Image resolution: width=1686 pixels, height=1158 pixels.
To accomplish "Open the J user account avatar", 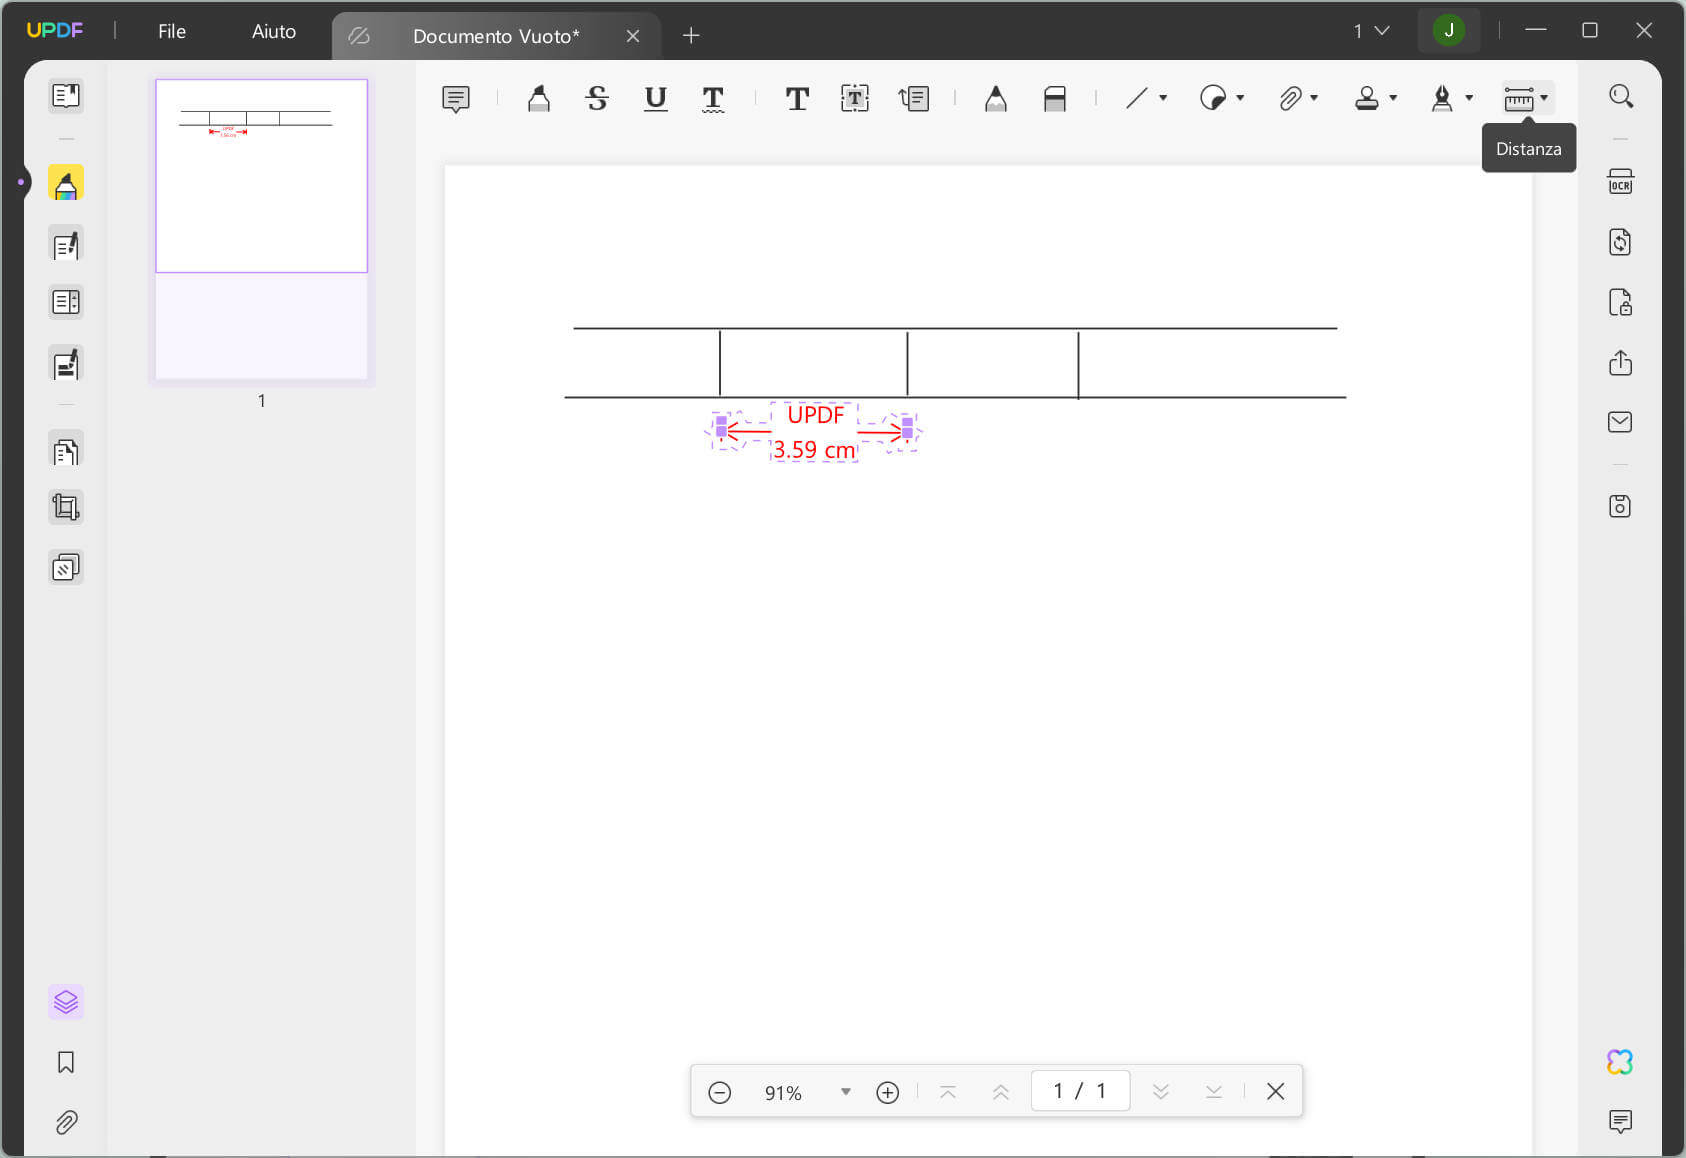I will point(1449,30).
